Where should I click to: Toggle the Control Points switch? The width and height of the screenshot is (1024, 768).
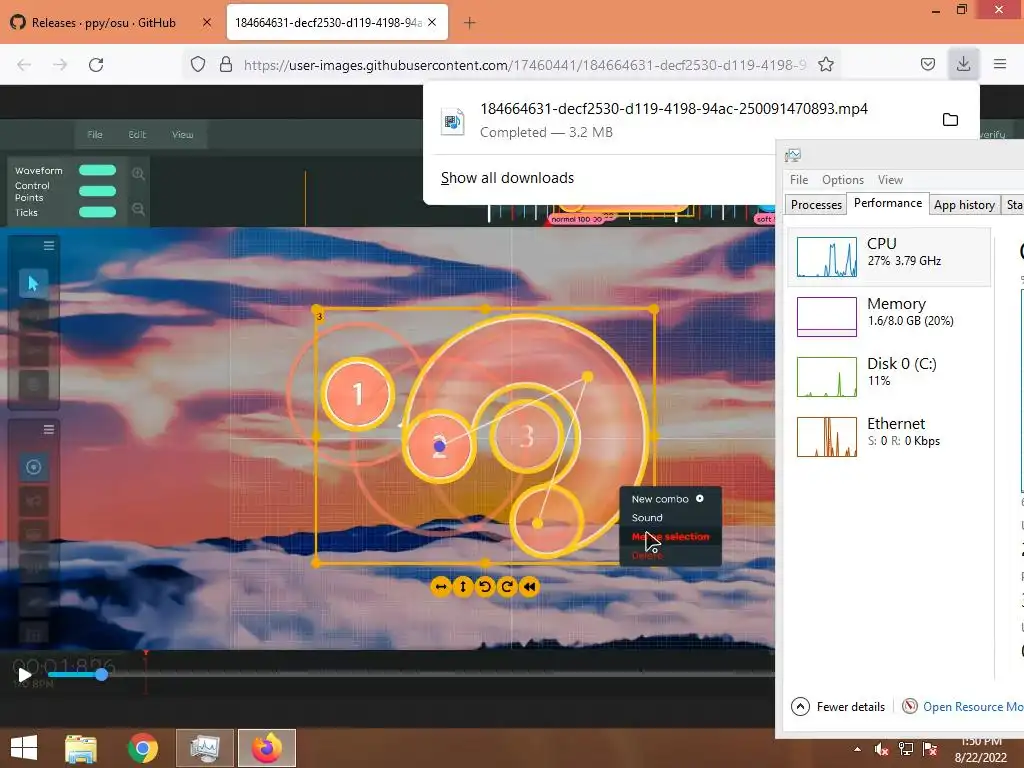[x=97, y=191]
